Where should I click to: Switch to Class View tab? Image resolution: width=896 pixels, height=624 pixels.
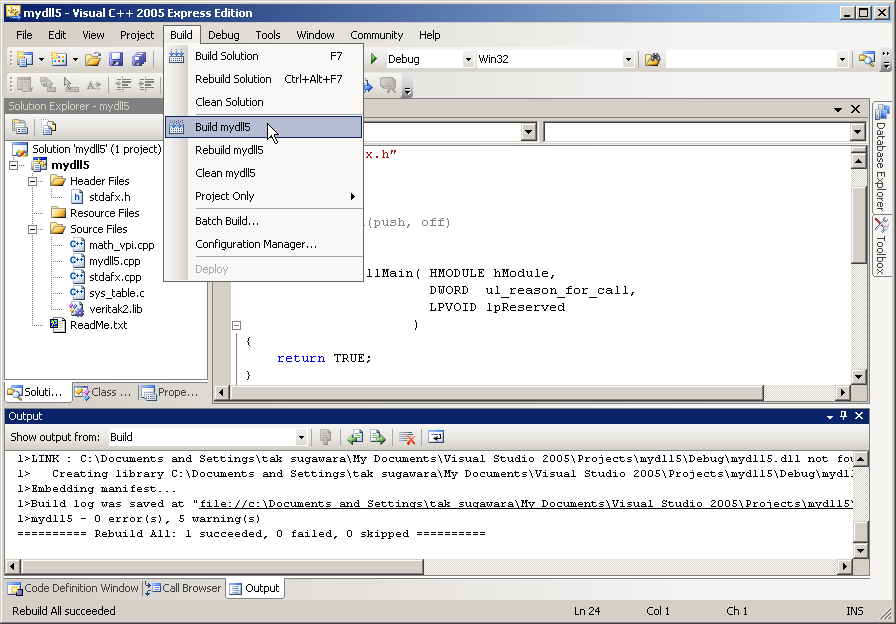click(x=105, y=392)
